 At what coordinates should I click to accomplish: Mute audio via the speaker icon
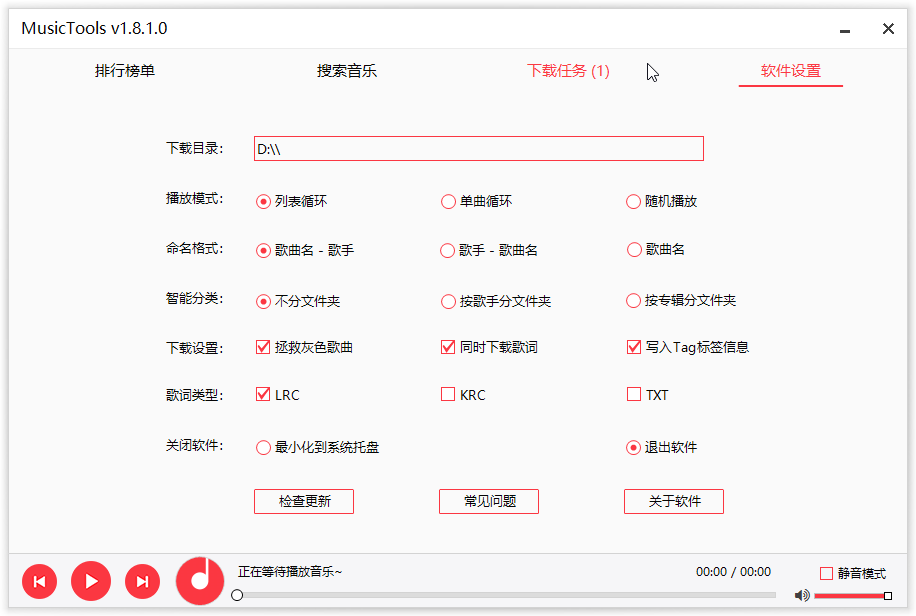[x=801, y=596]
